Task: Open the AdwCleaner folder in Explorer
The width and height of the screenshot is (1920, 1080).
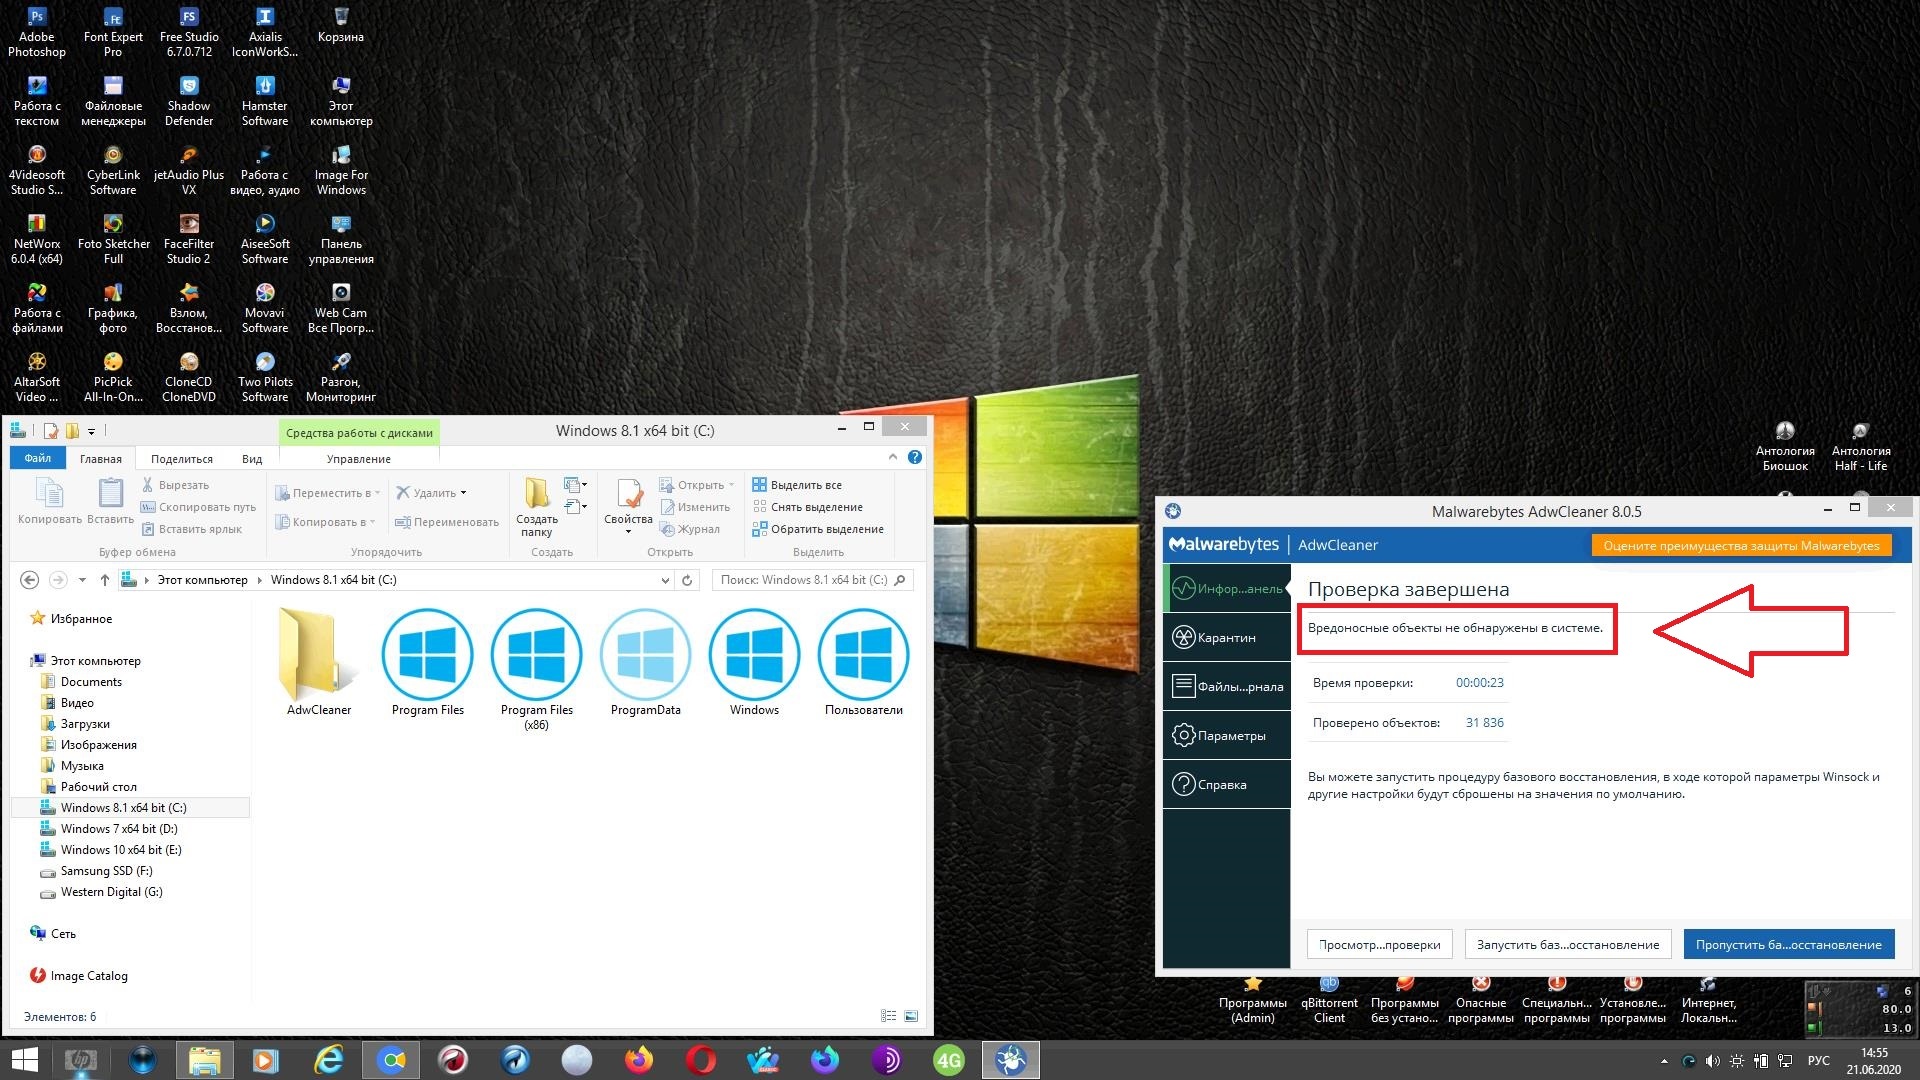Action: point(319,662)
